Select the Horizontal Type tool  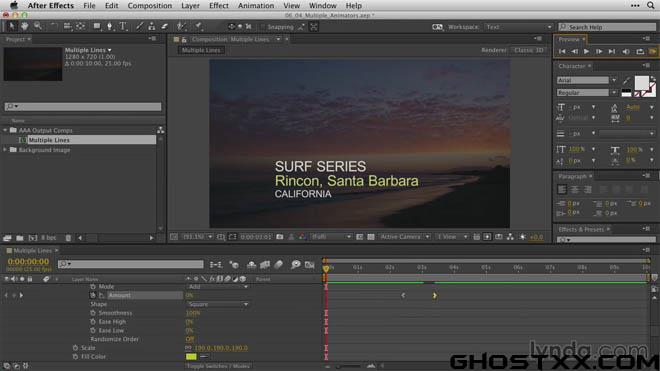[x=123, y=26]
